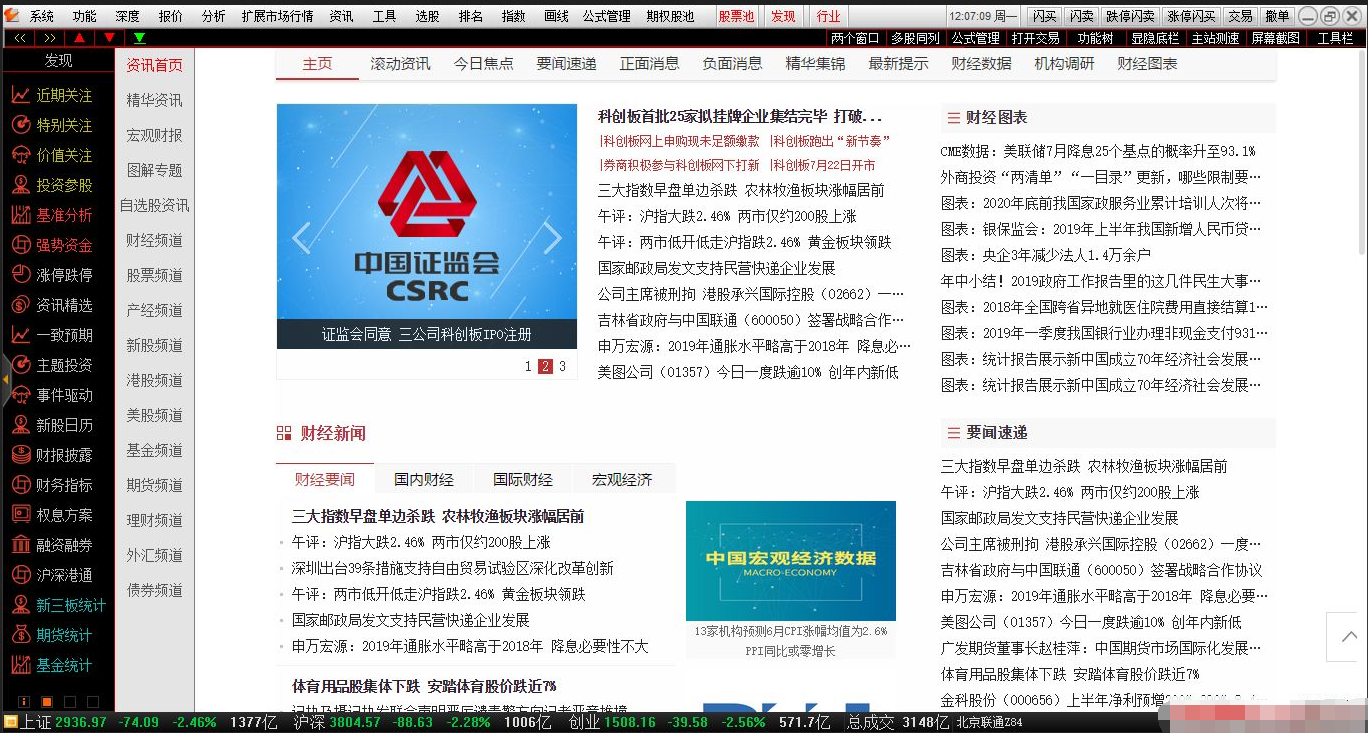Switch to the 滚动资讯 tab
Image resolution: width=1368 pixels, height=733 pixels.
pyautogui.click(x=400, y=63)
